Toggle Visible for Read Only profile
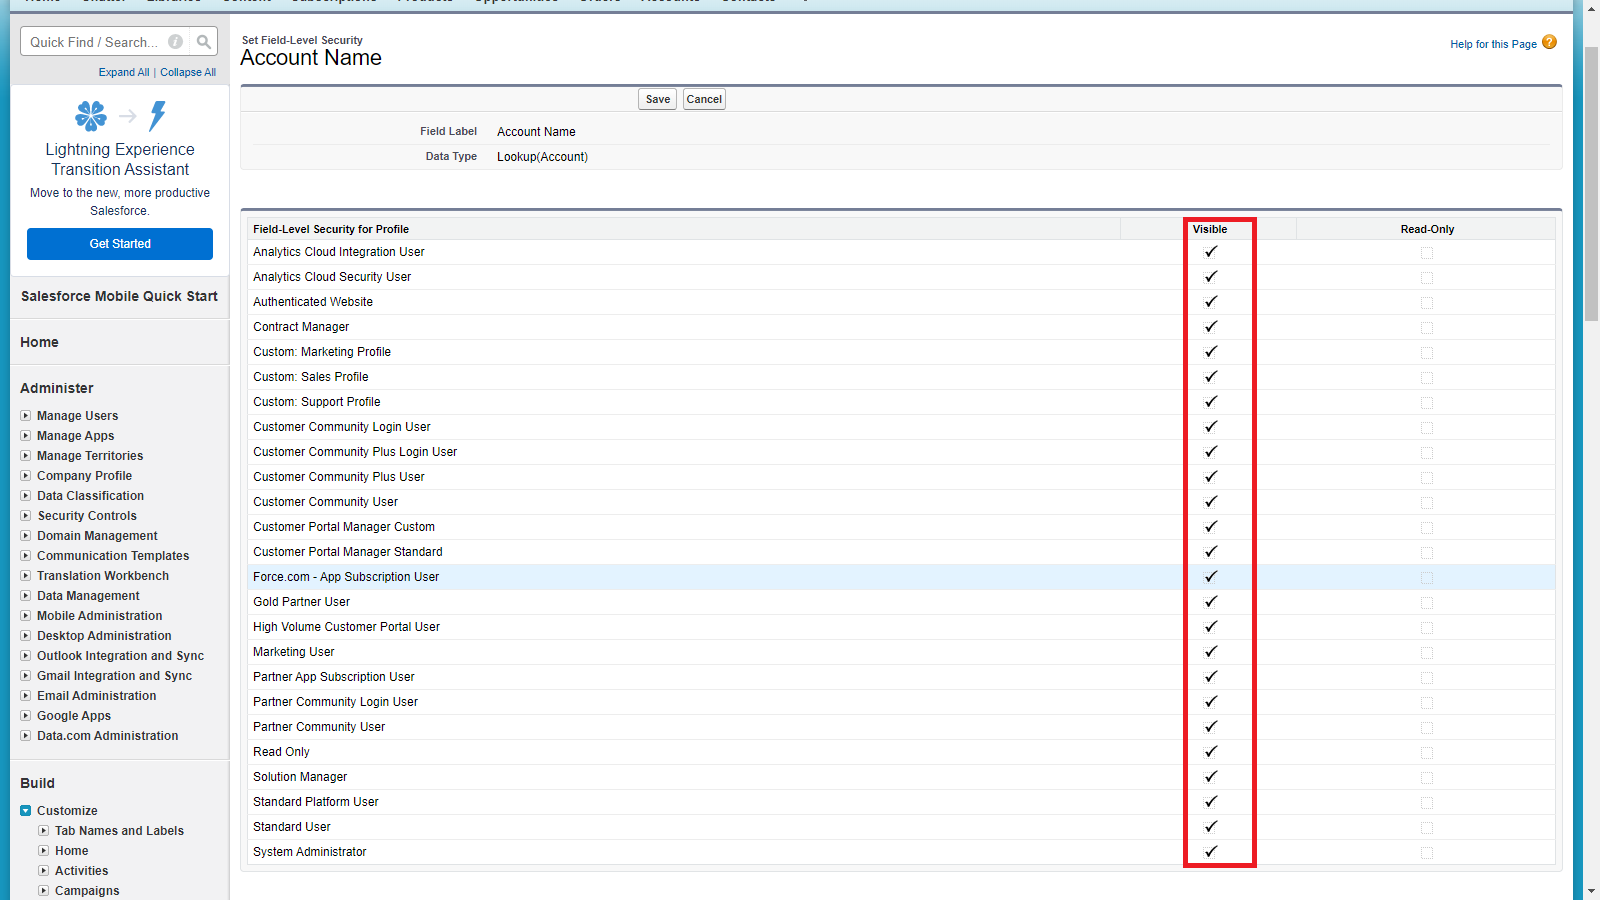This screenshot has height=900, width=1600. (1211, 752)
